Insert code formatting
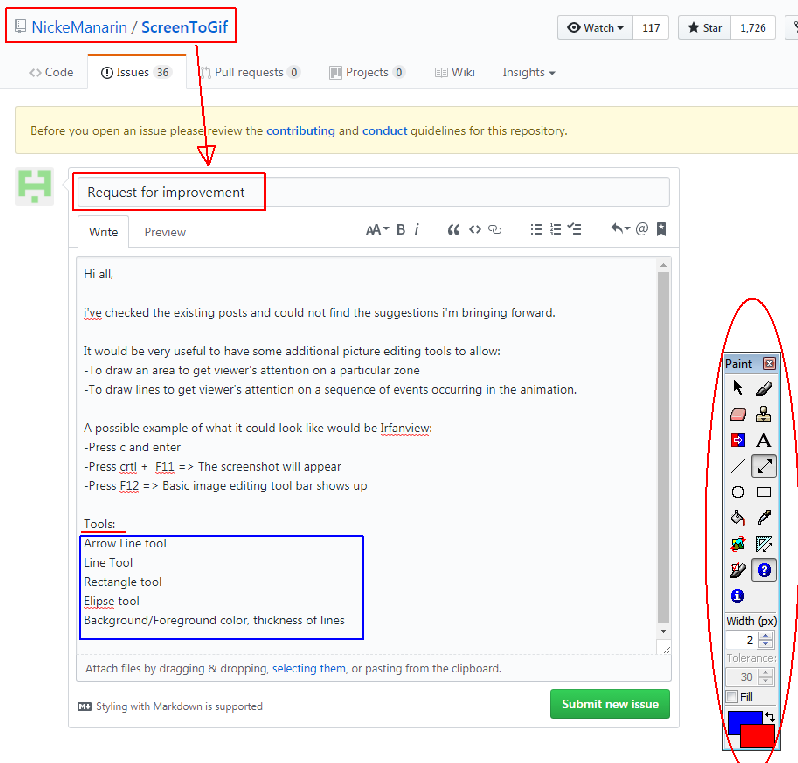798x763 pixels. pyautogui.click(x=475, y=230)
